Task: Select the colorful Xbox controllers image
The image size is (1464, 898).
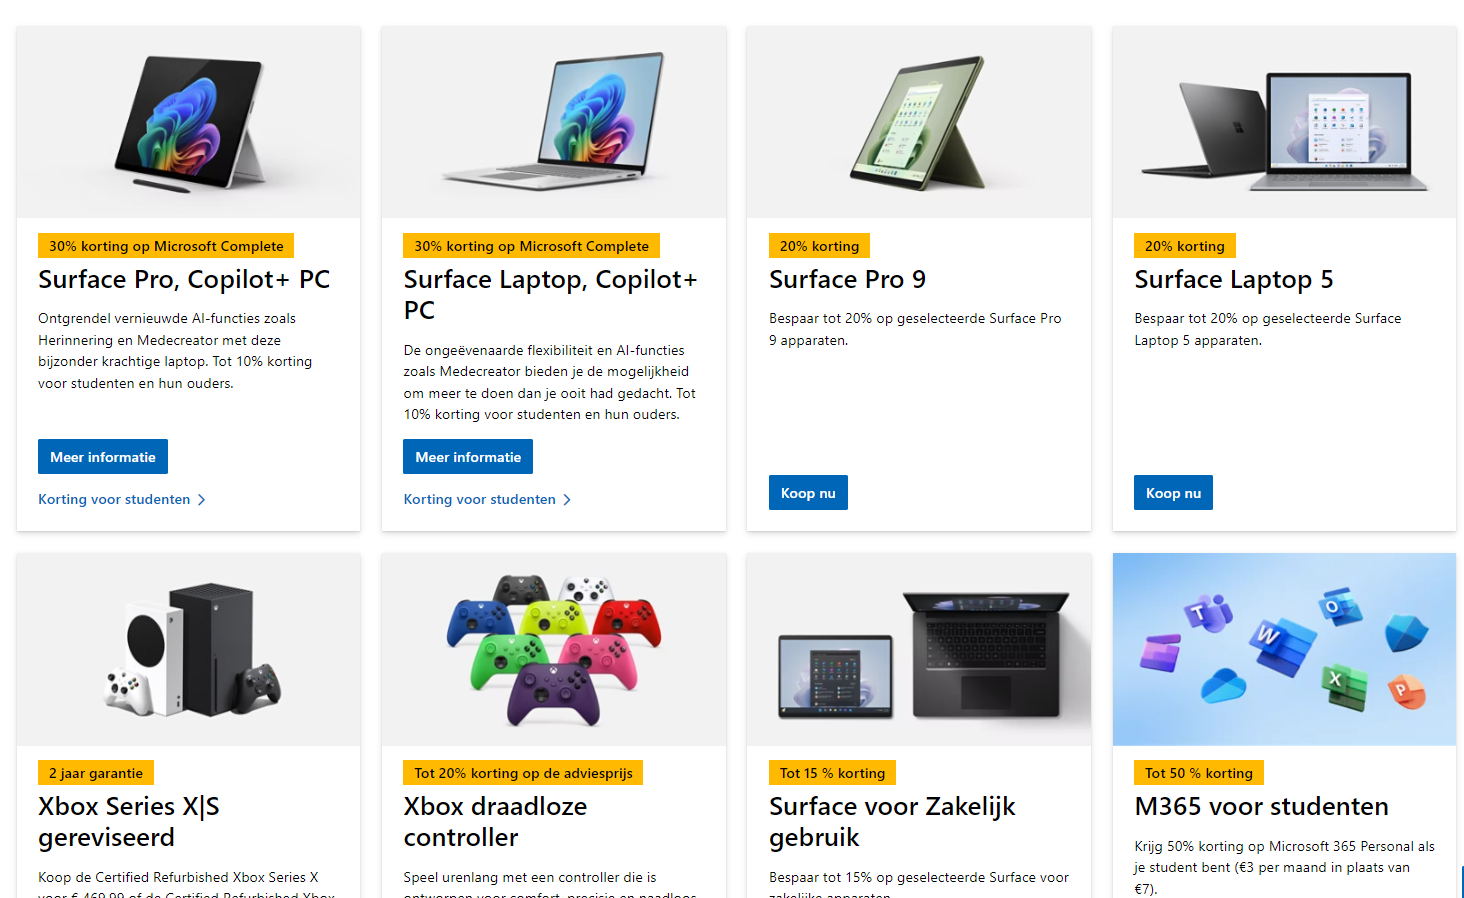Action: (x=554, y=649)
